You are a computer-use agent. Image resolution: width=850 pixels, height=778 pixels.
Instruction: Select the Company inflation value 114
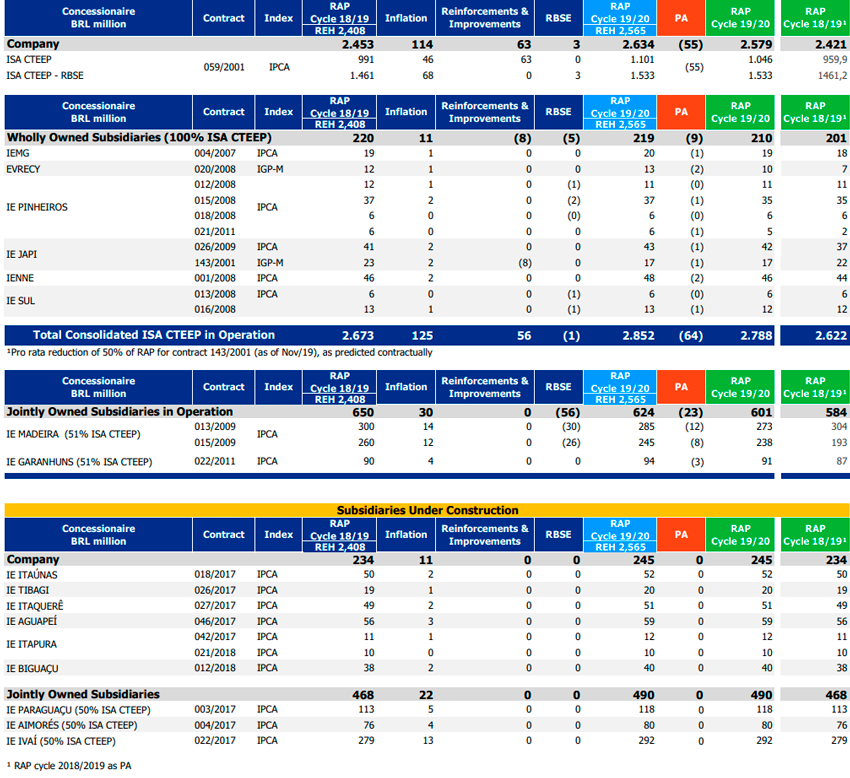422,44
